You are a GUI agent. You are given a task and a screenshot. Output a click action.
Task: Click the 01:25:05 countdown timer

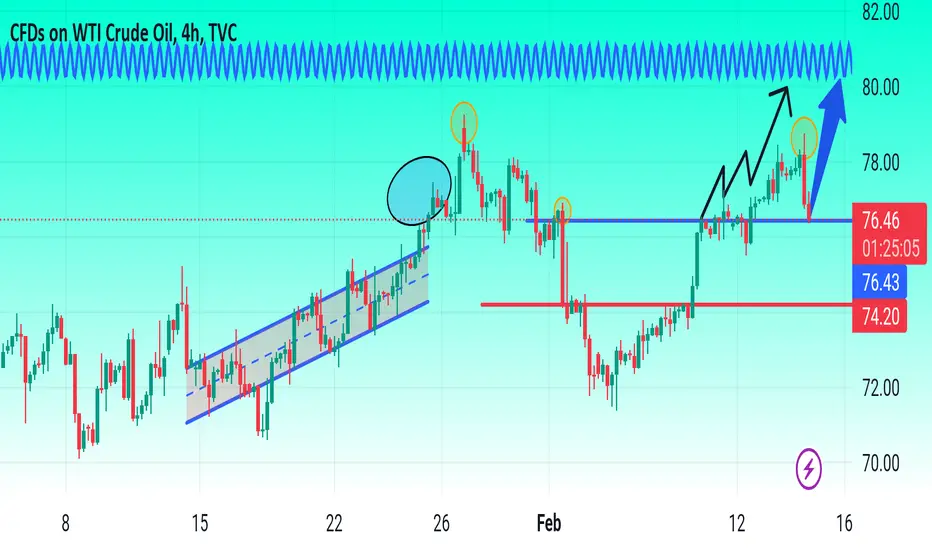tap(890, 248)
